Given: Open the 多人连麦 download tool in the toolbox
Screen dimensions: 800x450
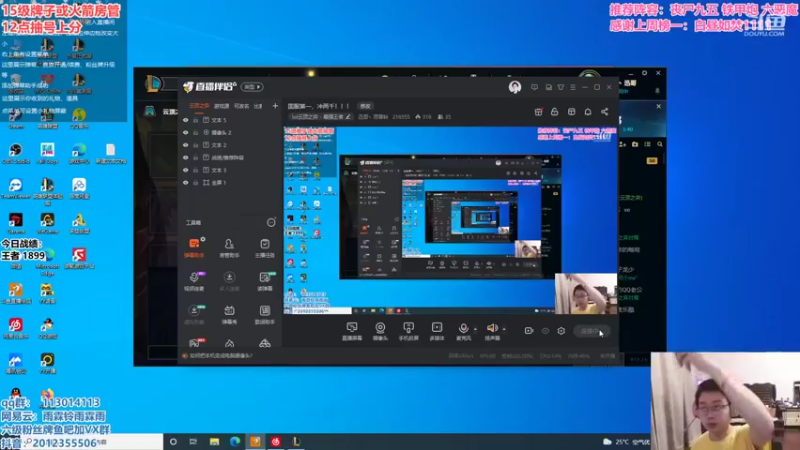Looking at the screenshot, I should (229, 281).
